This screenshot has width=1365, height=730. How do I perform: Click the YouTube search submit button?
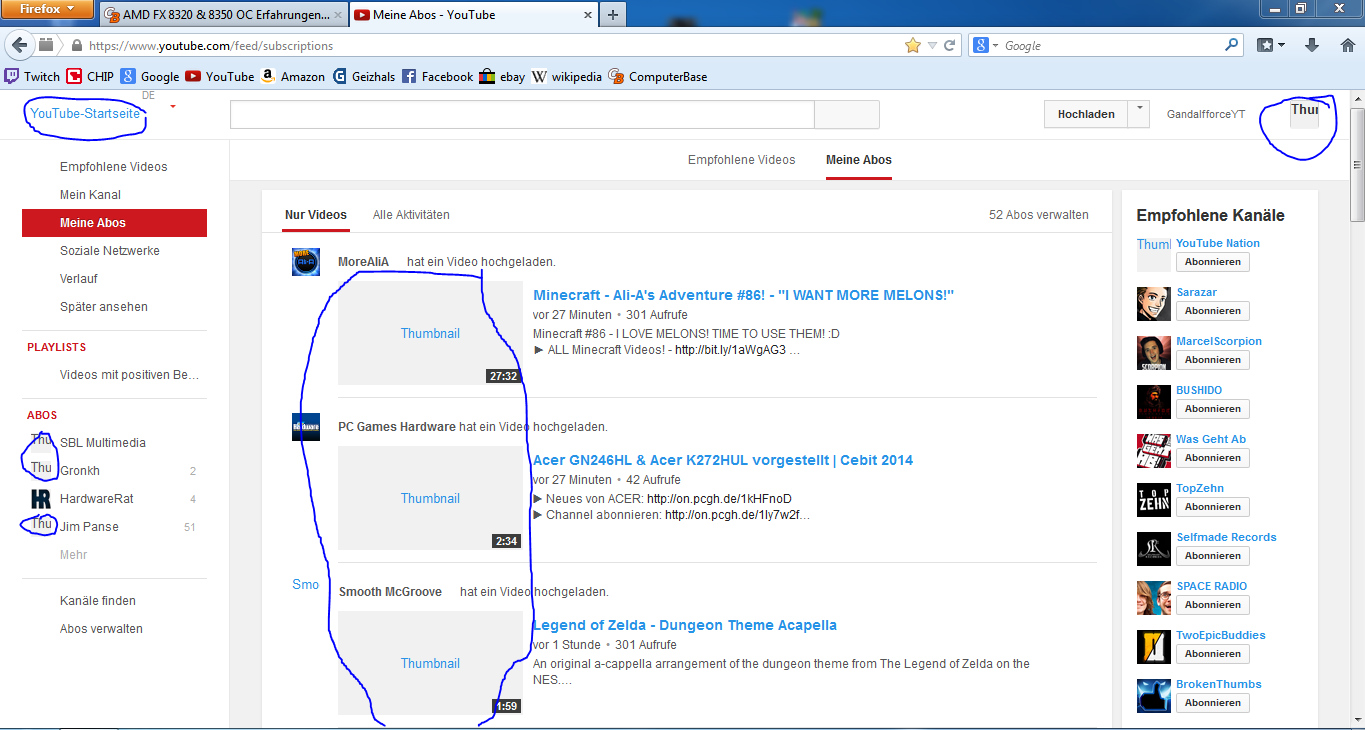(x=847, y=114)
